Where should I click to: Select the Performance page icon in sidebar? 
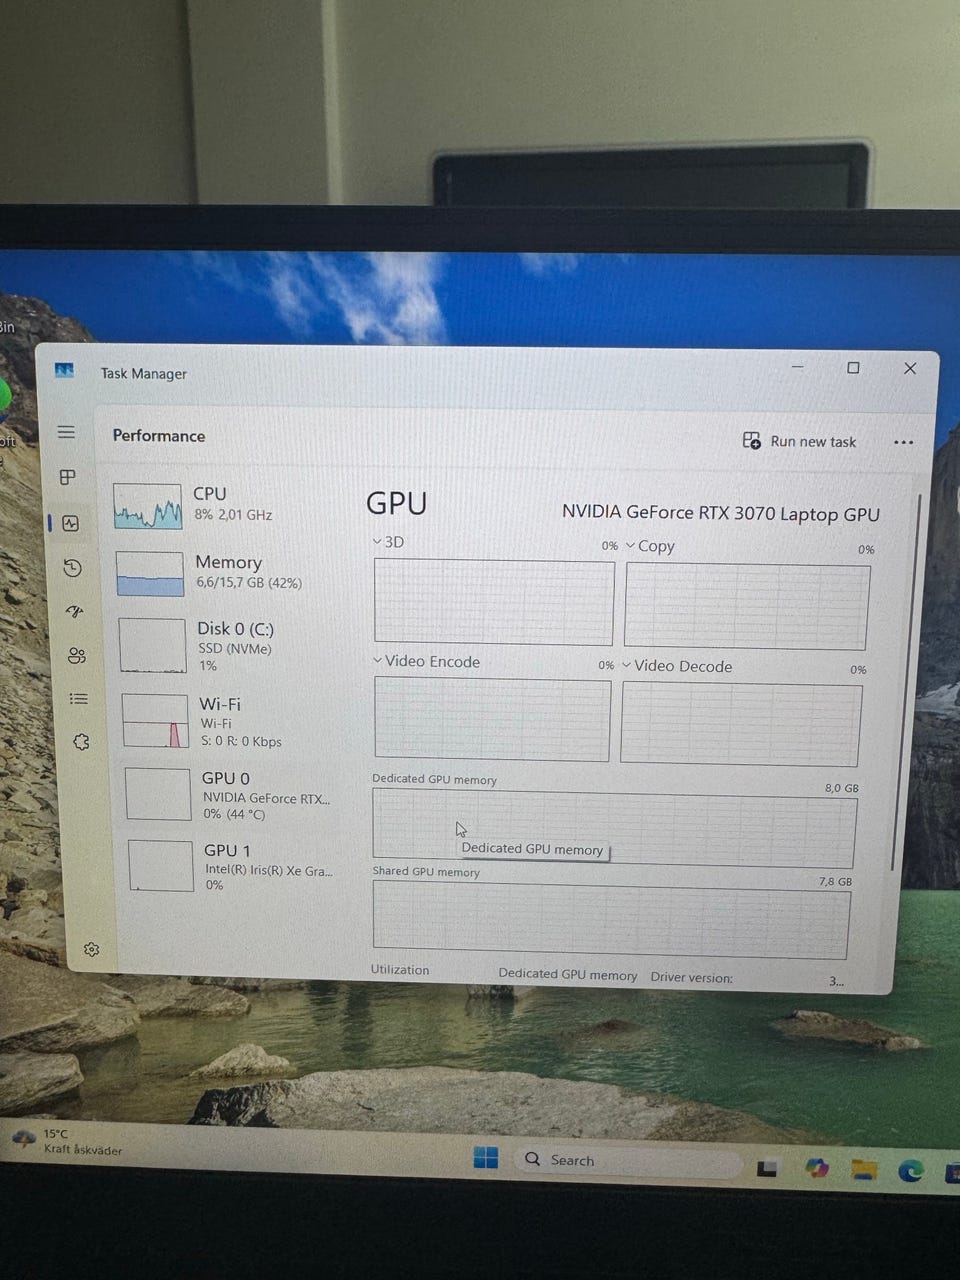[x=70, y=523]
